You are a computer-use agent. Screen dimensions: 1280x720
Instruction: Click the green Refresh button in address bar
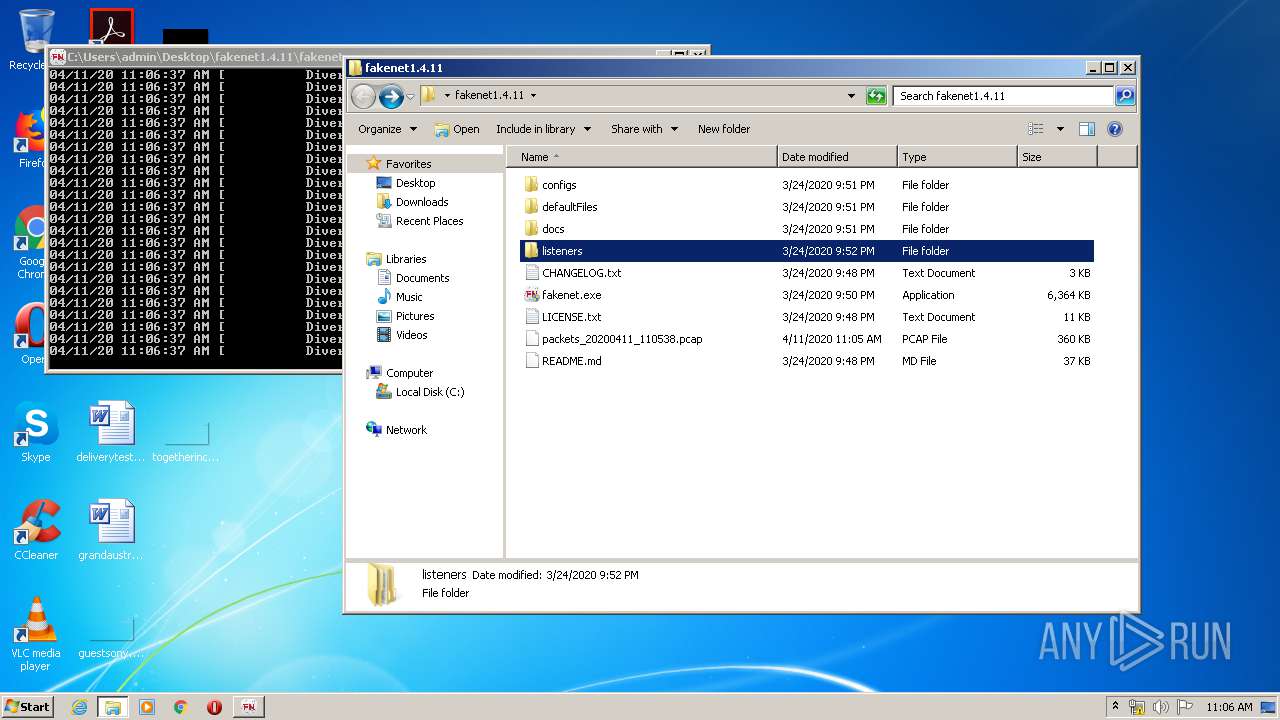[x=876, y=96]
